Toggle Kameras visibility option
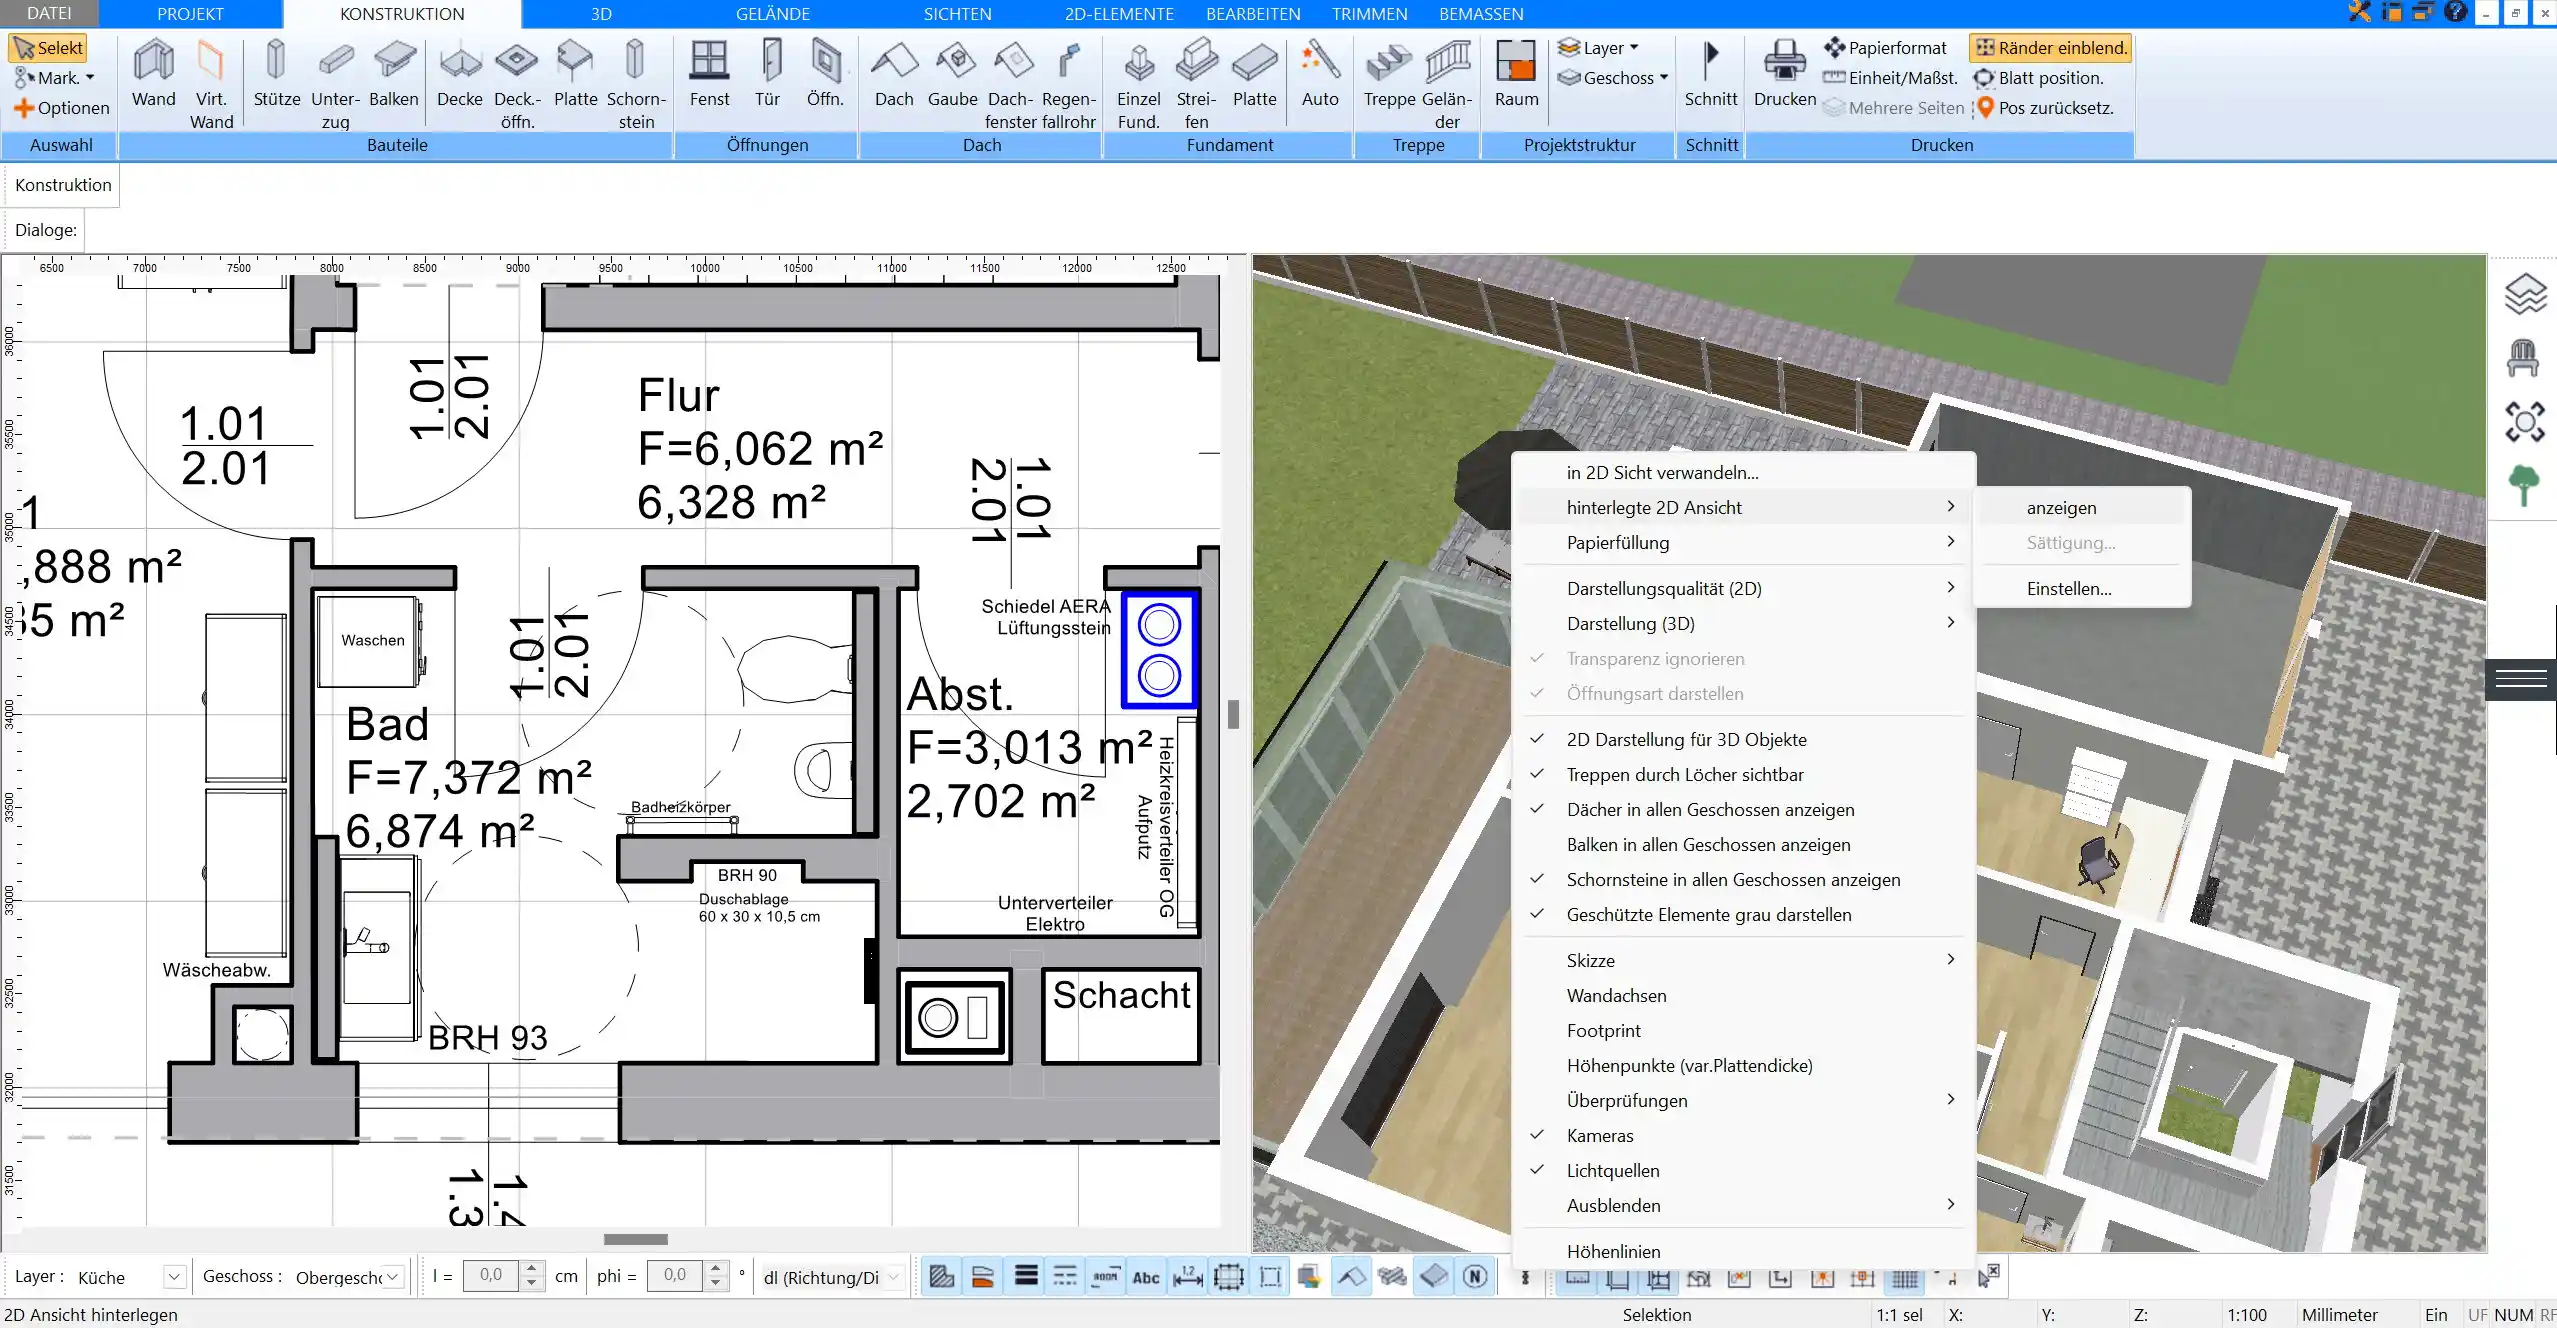The image size is (2557, 1328). (x=1741, y=1135)
